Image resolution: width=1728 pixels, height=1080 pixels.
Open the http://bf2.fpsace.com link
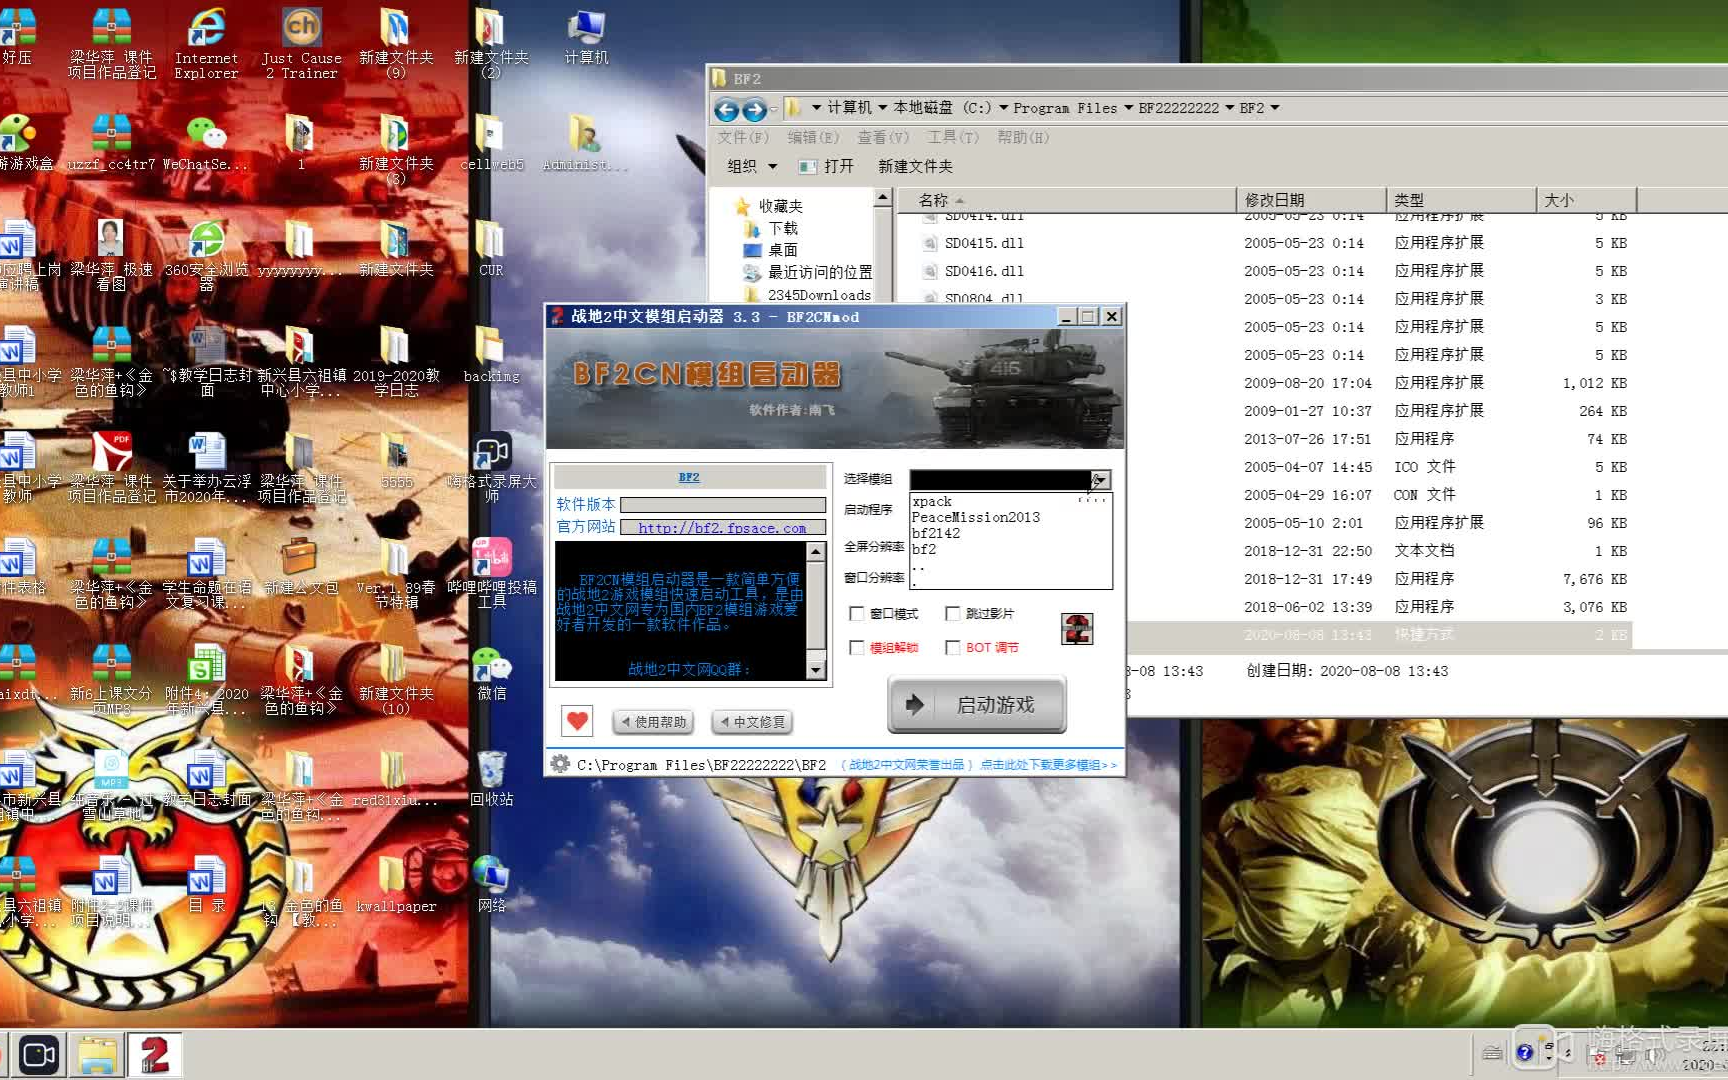coord(722,528)
